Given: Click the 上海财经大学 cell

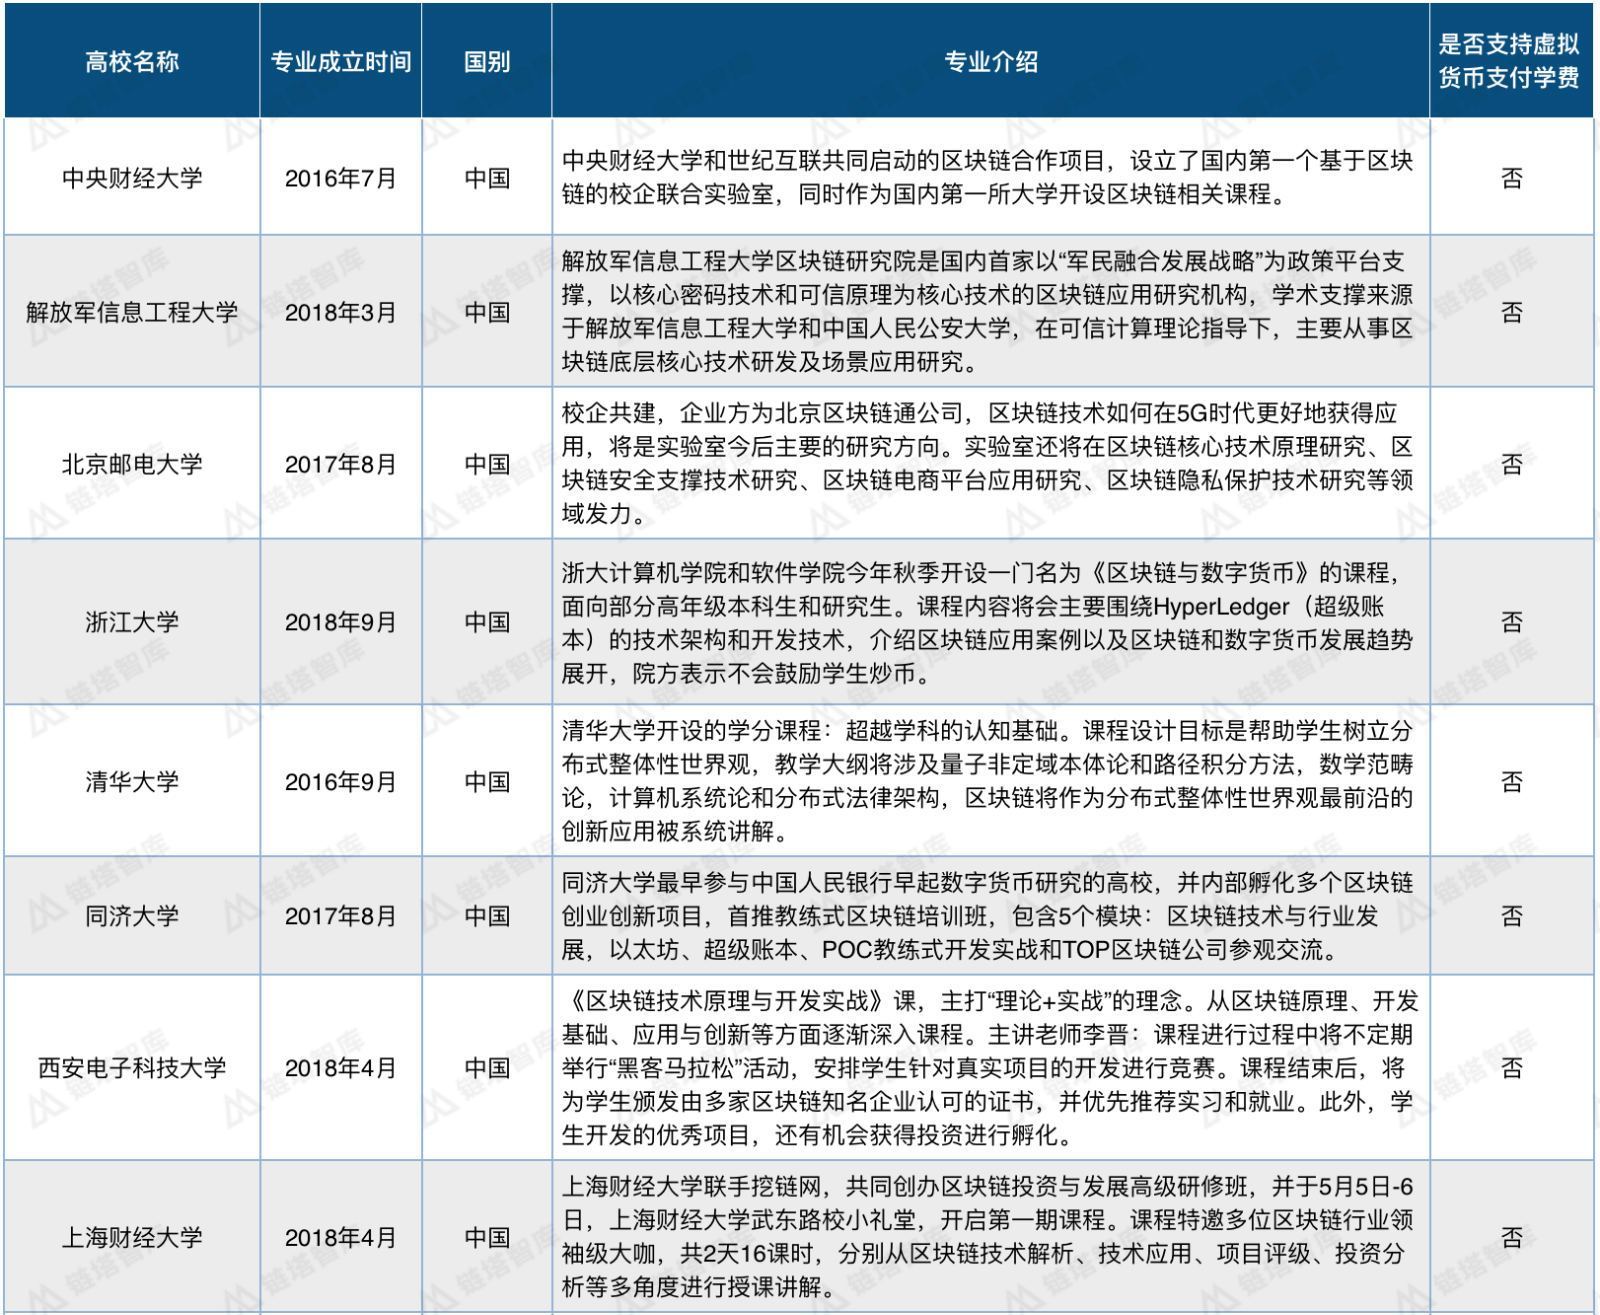Looking at the screenshot, I should pyautogui.click(x=132, y=1237).
